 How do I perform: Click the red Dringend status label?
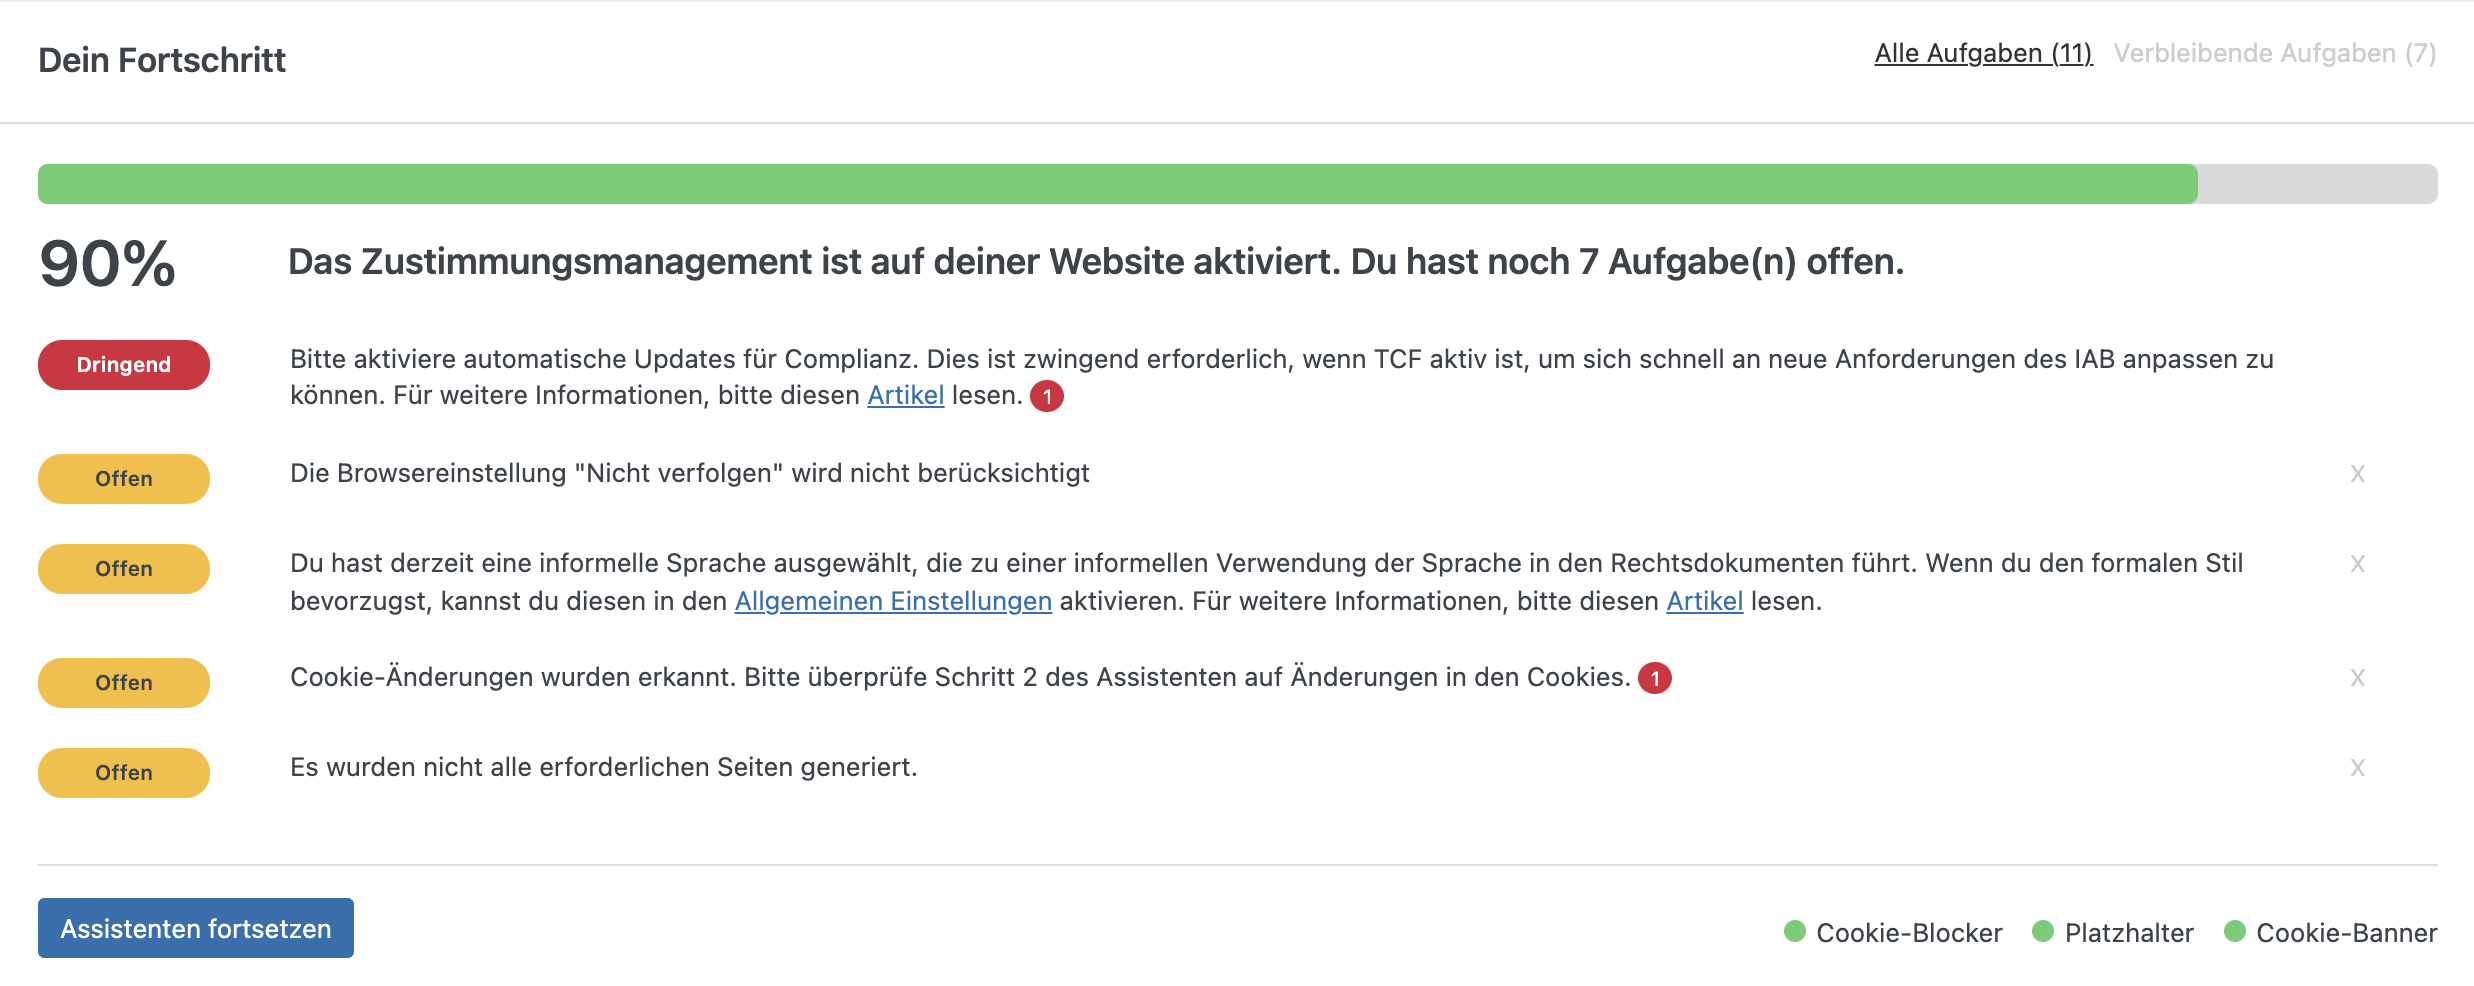click(x=124, y=365)
